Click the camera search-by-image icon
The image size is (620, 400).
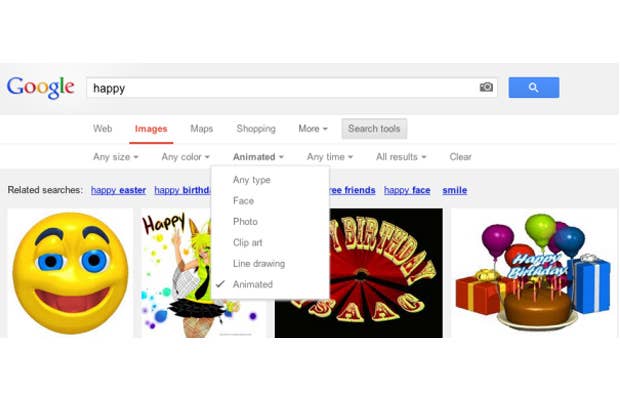coord(486,87)
